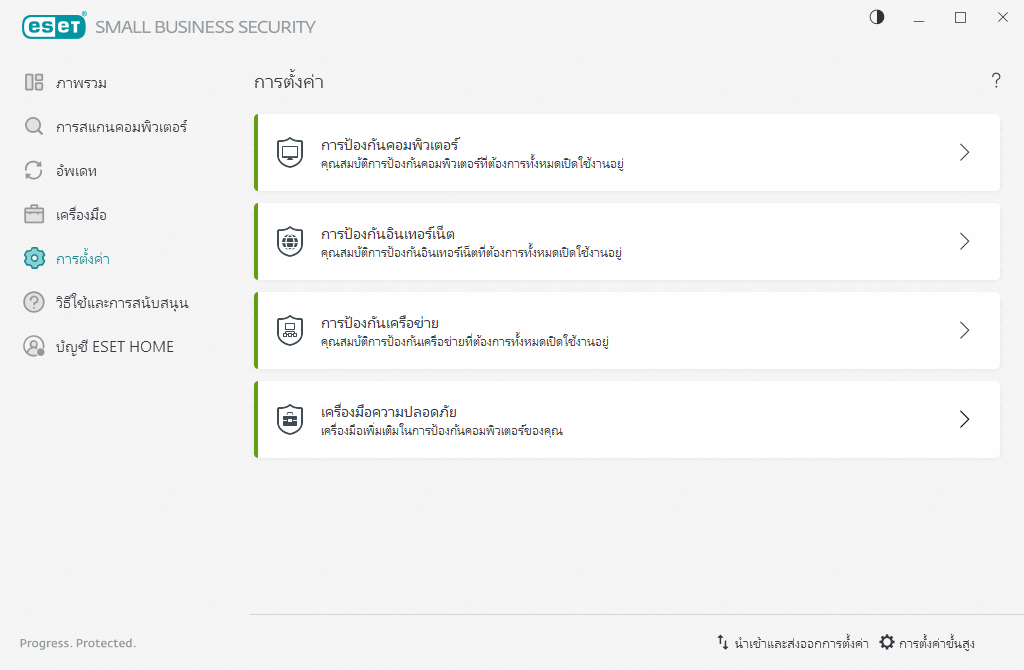Open นำเข้าและส่งออกการตั้งค่า import/export link
This screenshot has width=1024, height=670.
pos(792,643)
